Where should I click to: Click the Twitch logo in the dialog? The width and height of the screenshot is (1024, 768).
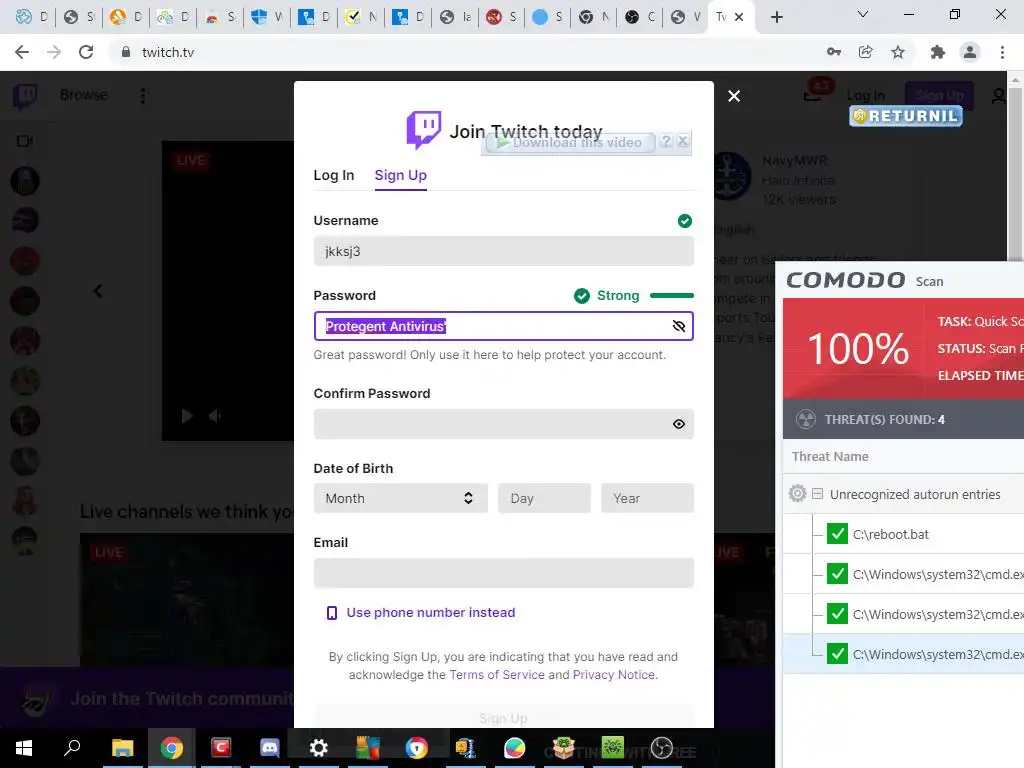click(424, 129)
